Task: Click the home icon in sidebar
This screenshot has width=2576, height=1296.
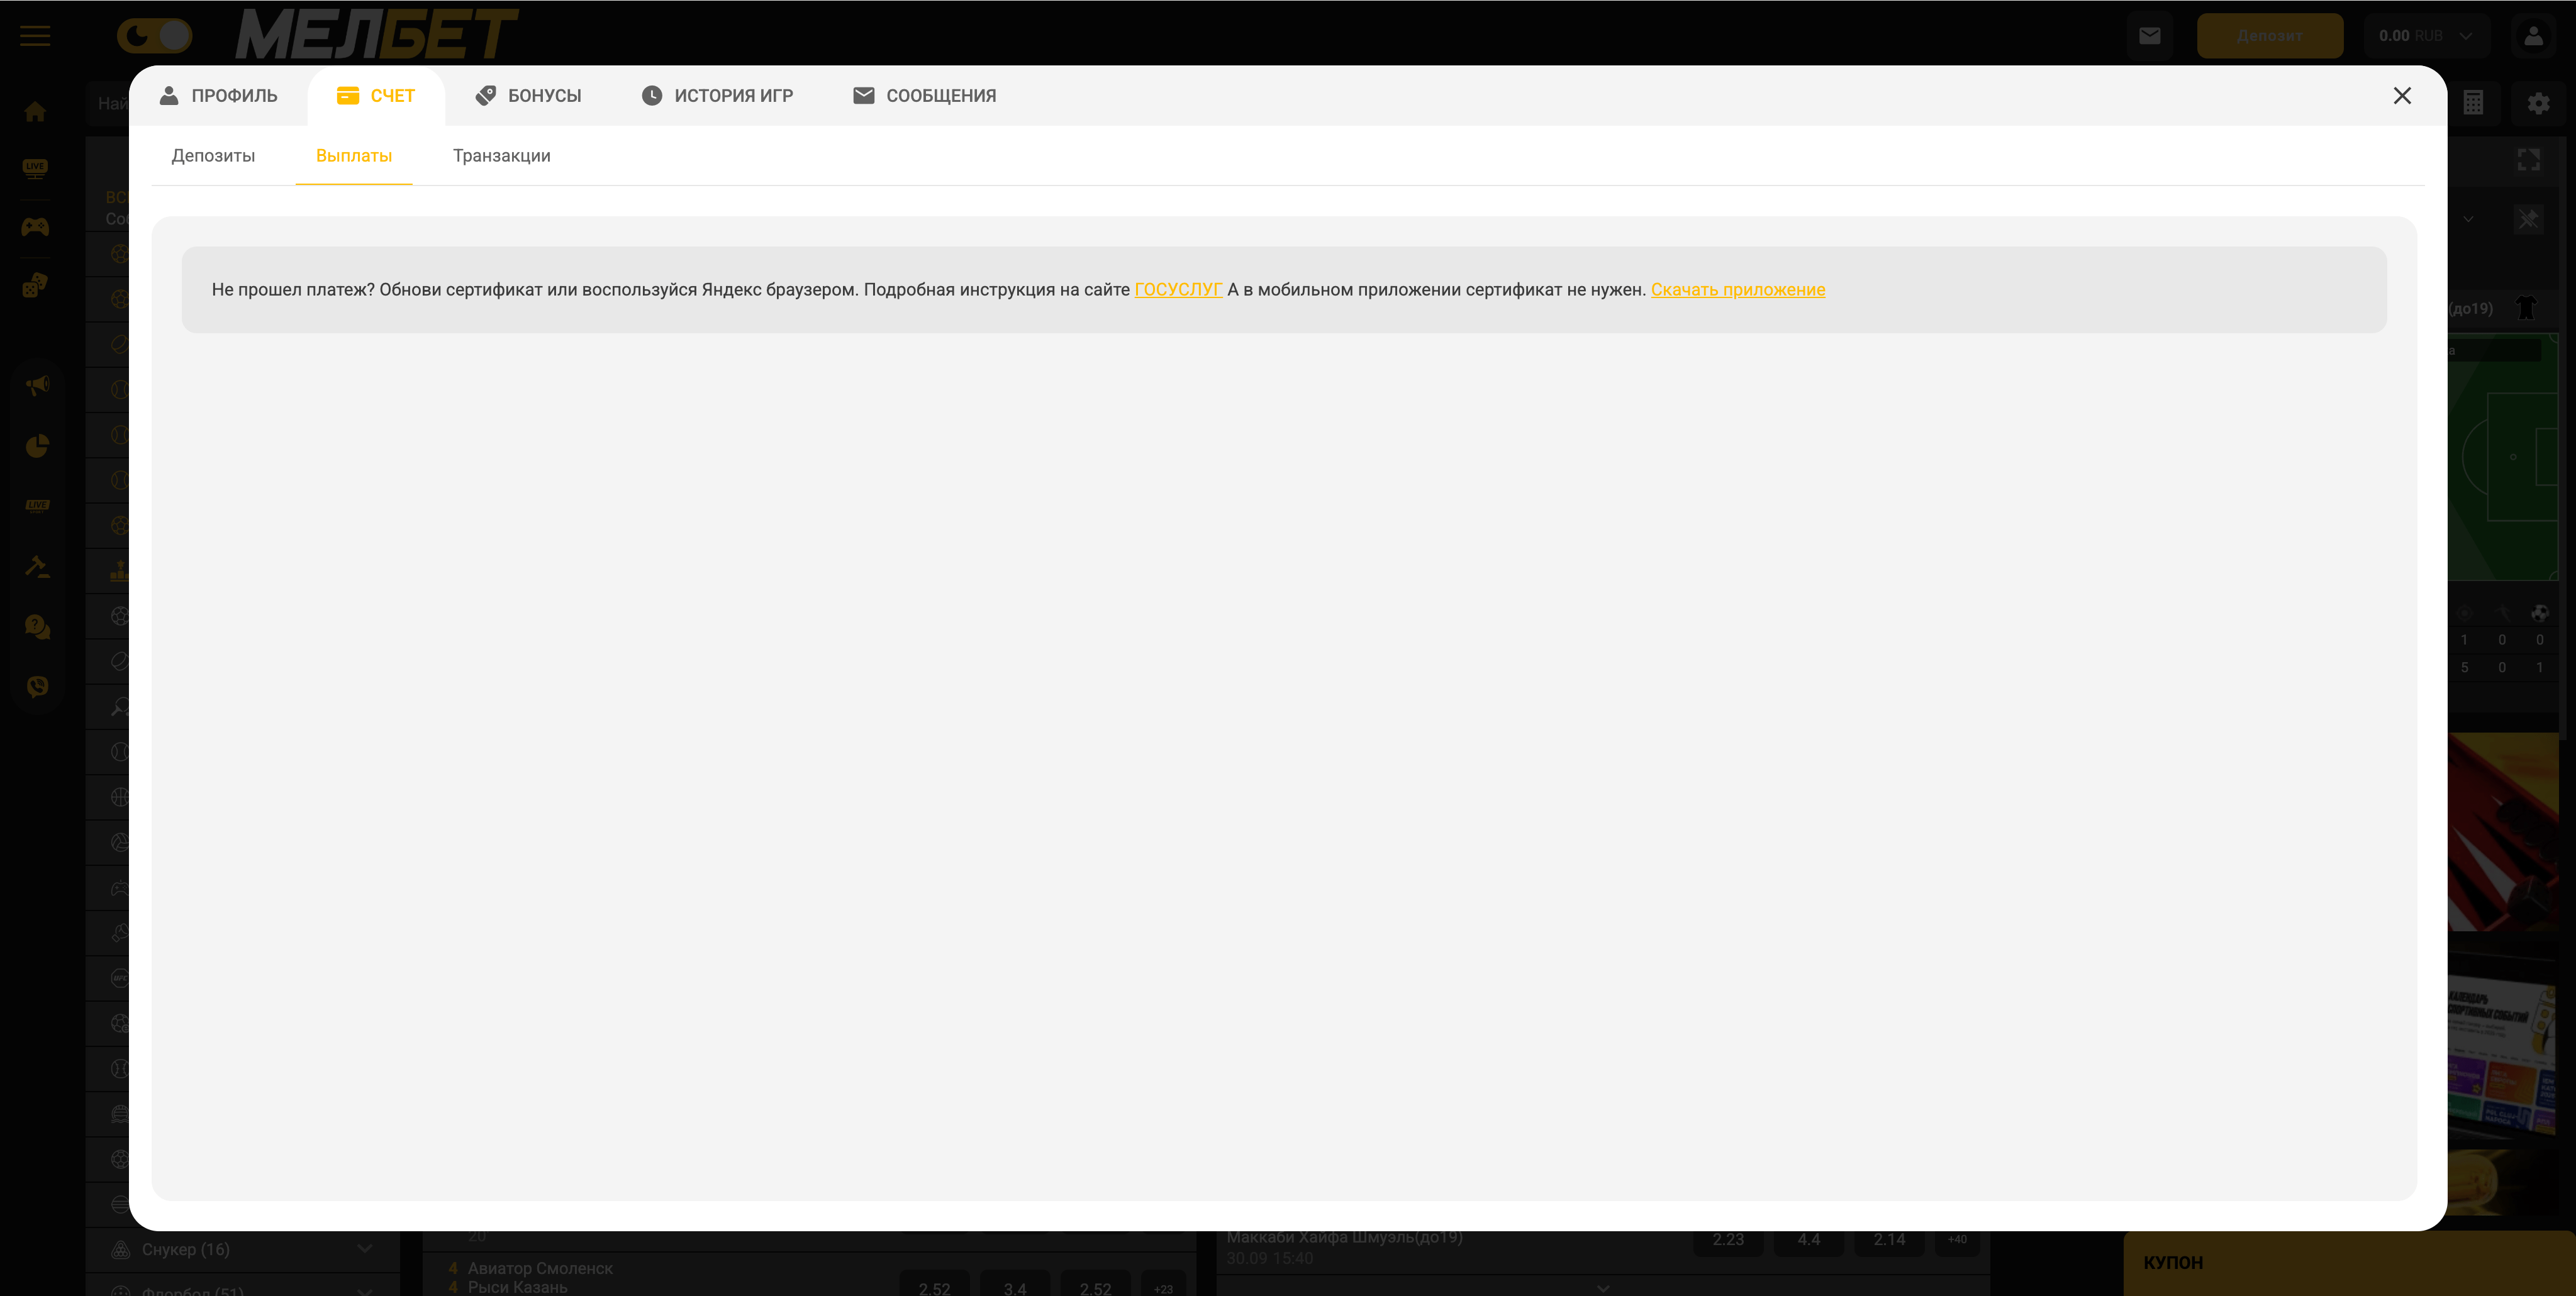Action: point(35,112)
